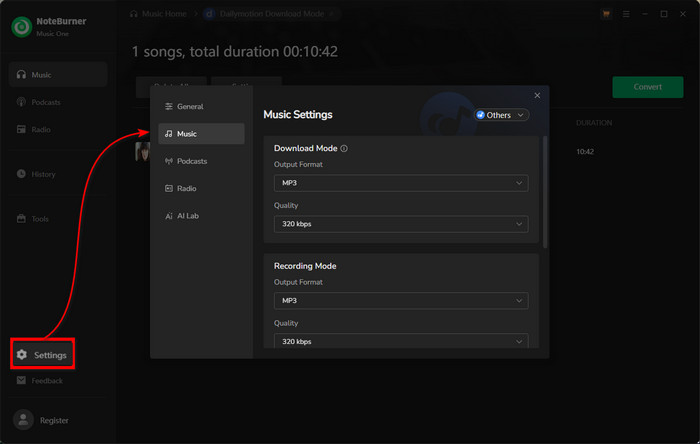Open the Podcasts section in sidebar

[58, 102]
